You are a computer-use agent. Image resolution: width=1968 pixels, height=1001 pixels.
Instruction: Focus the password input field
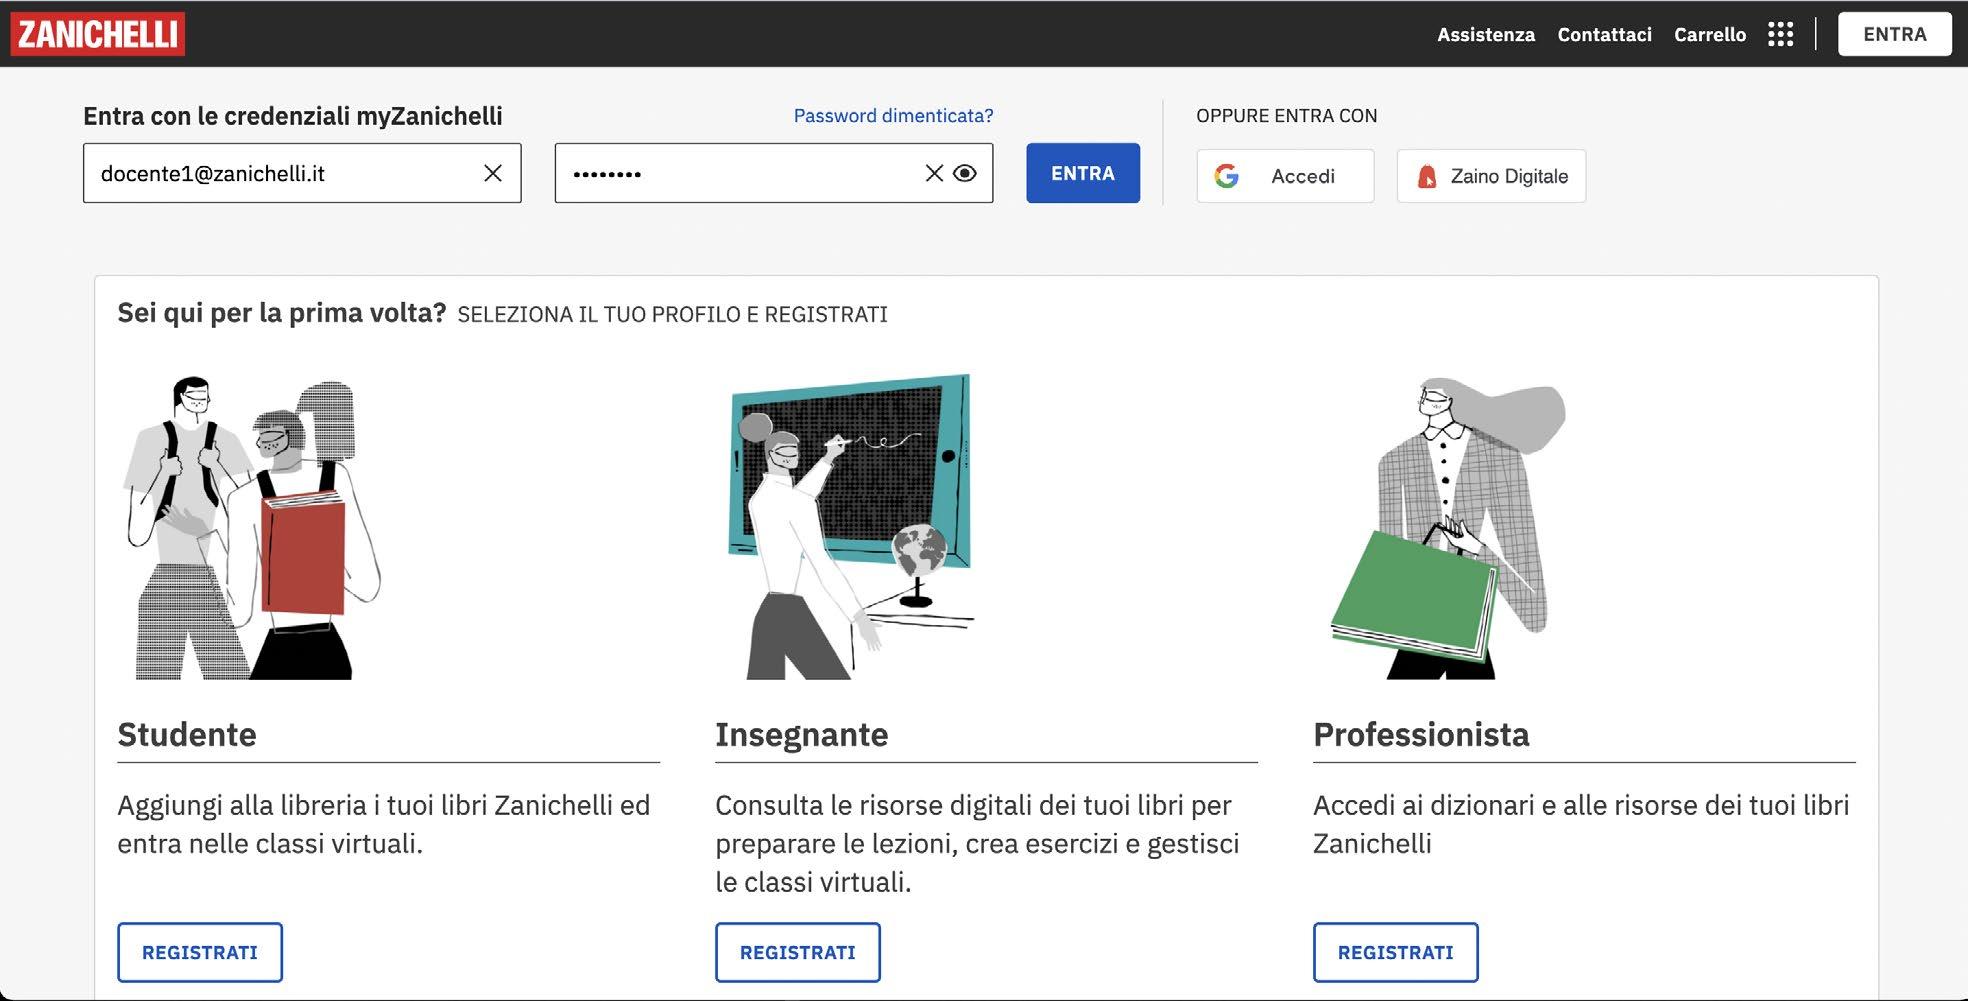pyautogui.click(x=740, y=173)
